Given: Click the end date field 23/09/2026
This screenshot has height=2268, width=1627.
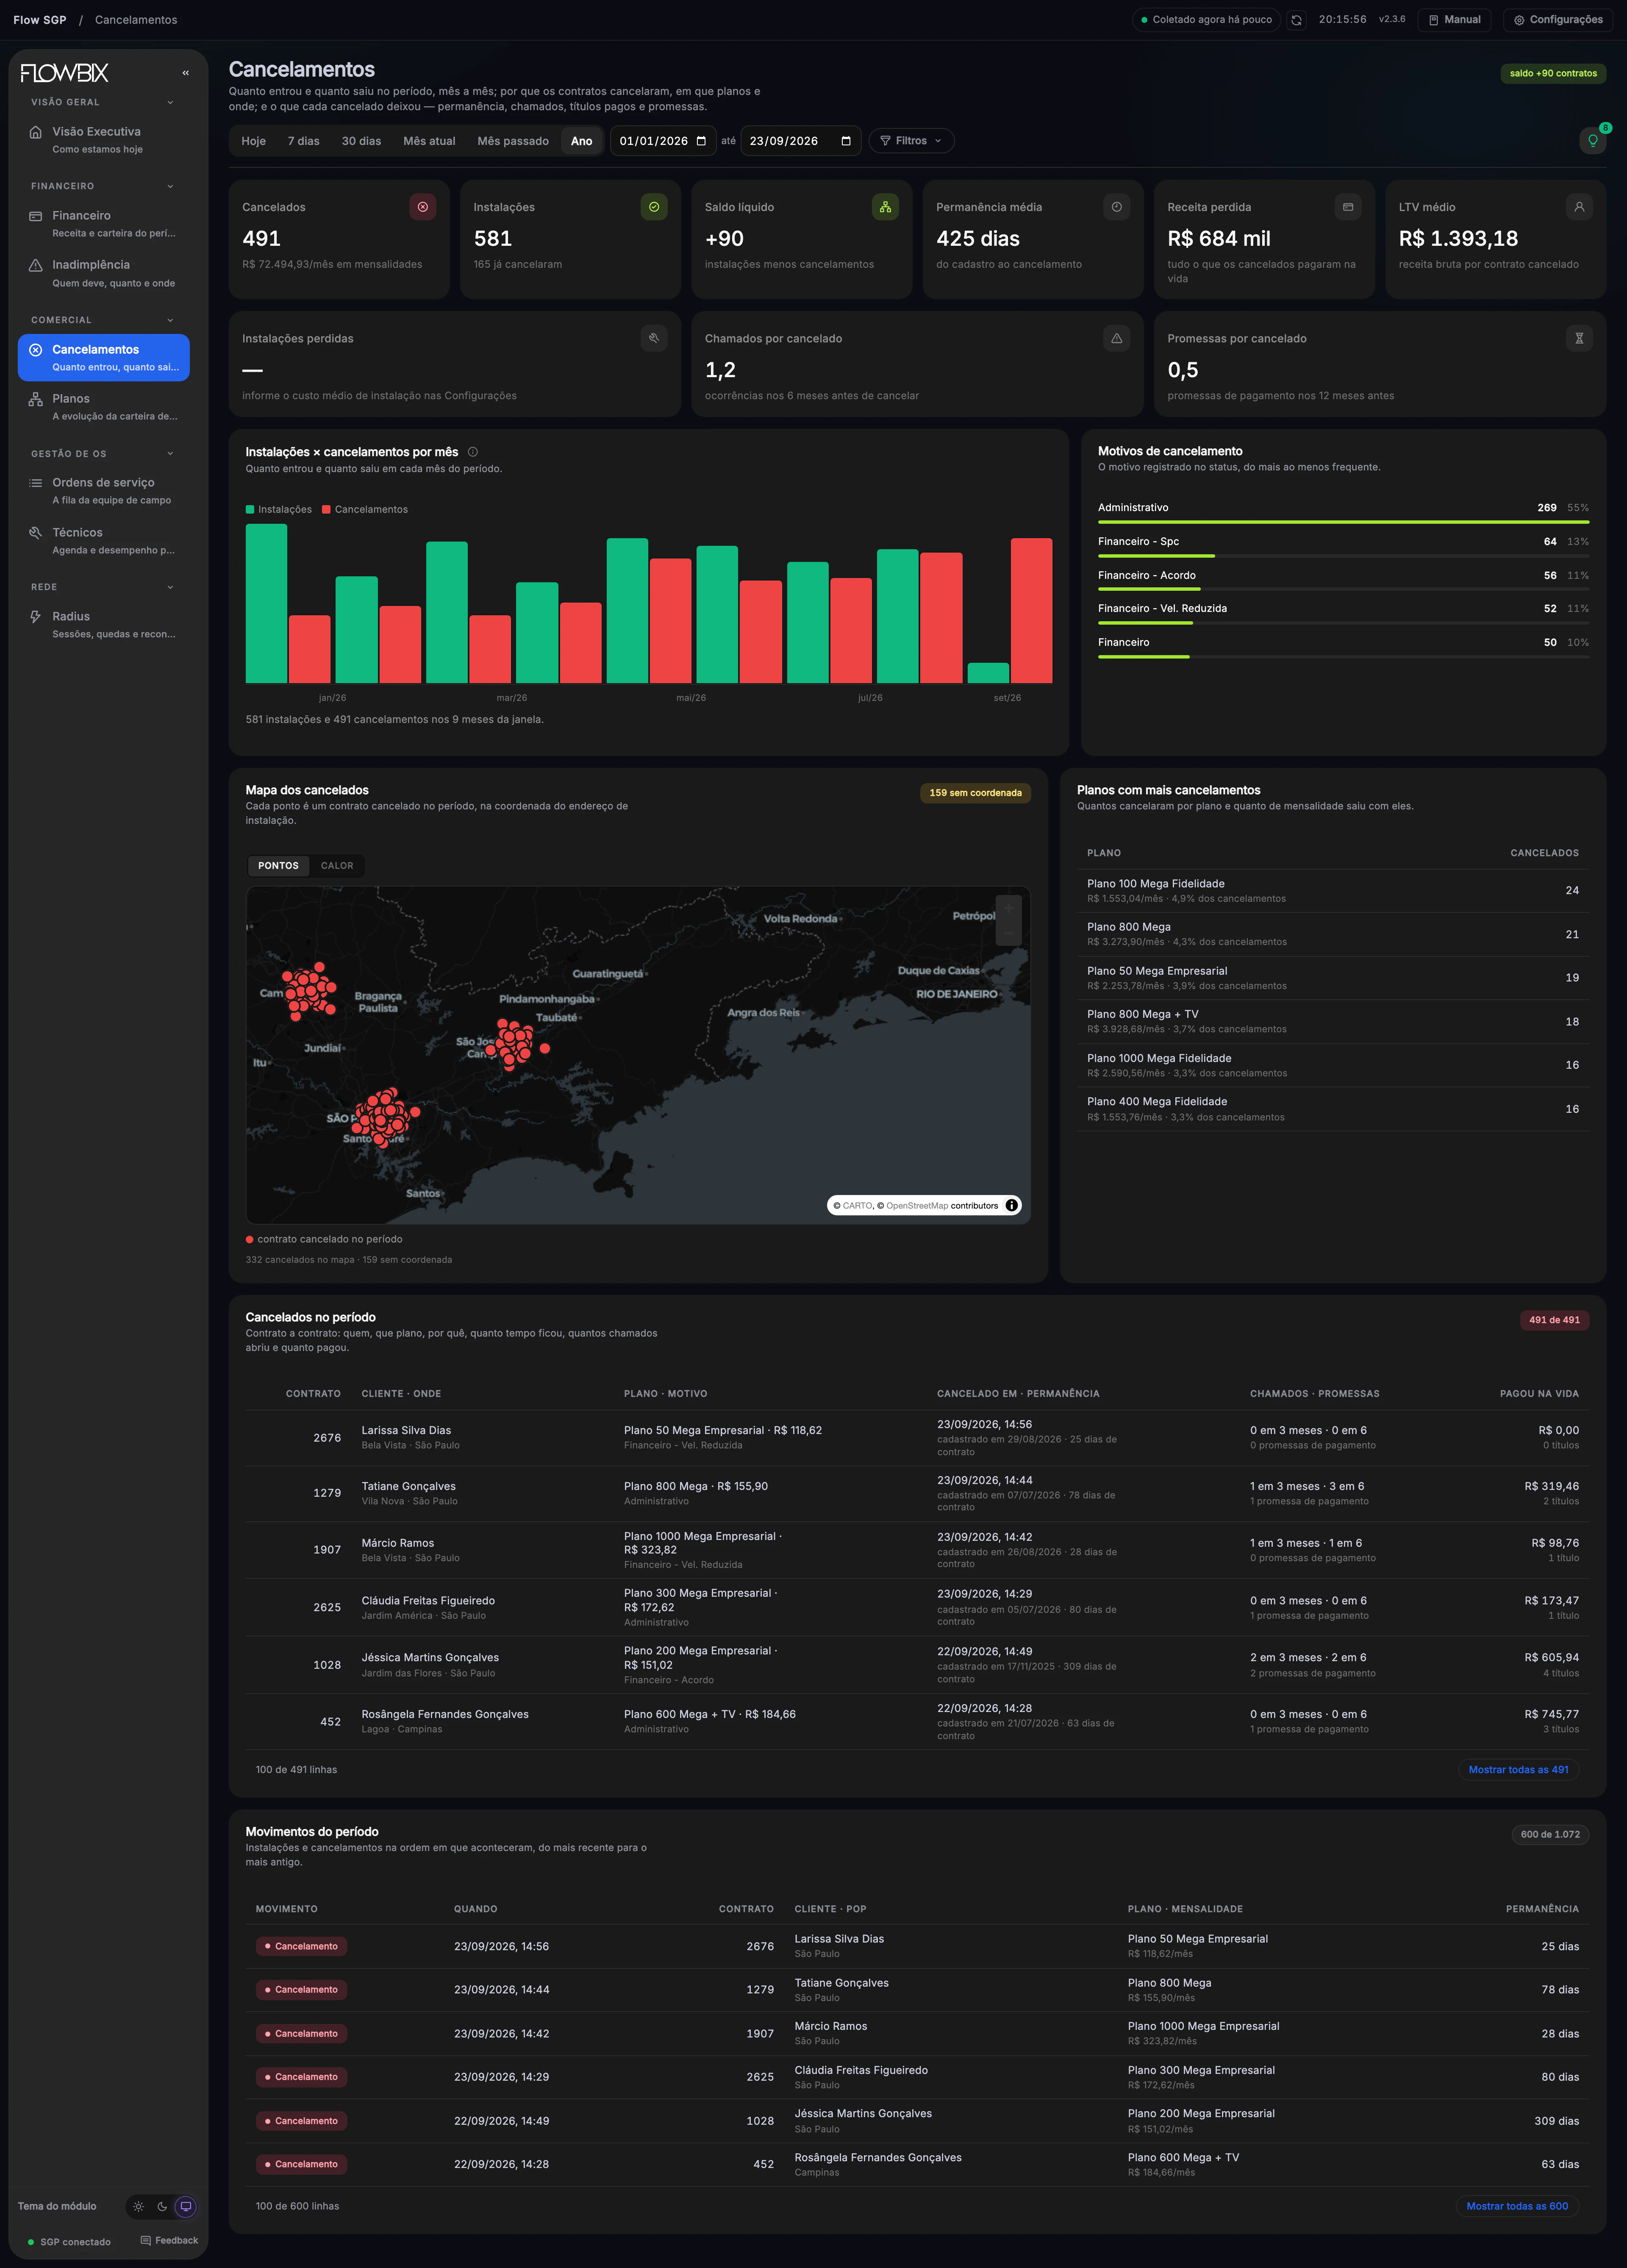Looking at the screenshot, I should coord(801,141).
